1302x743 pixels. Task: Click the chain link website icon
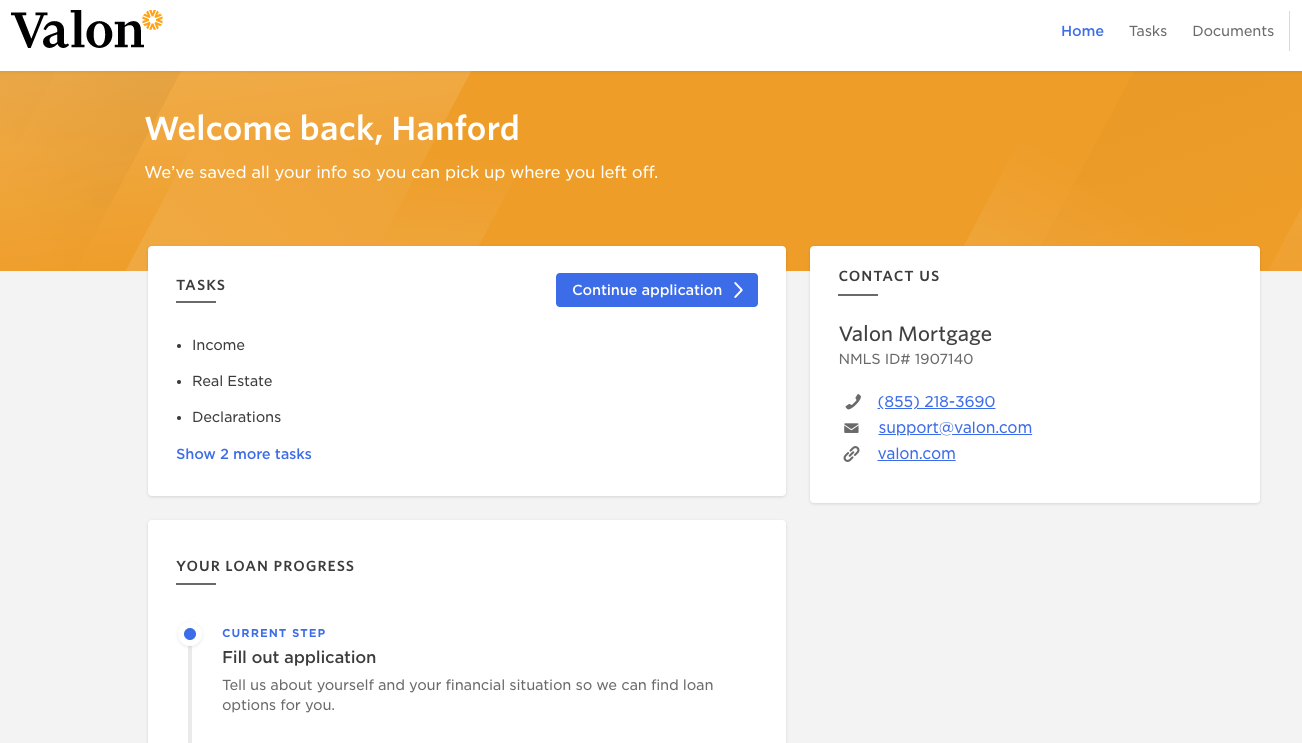(851, 454)
